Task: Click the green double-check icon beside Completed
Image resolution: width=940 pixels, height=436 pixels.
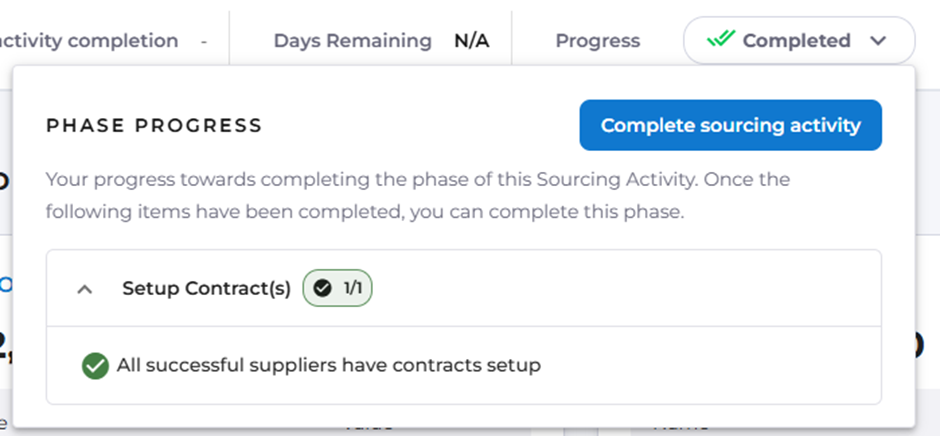Action: [x=720, y=40]
